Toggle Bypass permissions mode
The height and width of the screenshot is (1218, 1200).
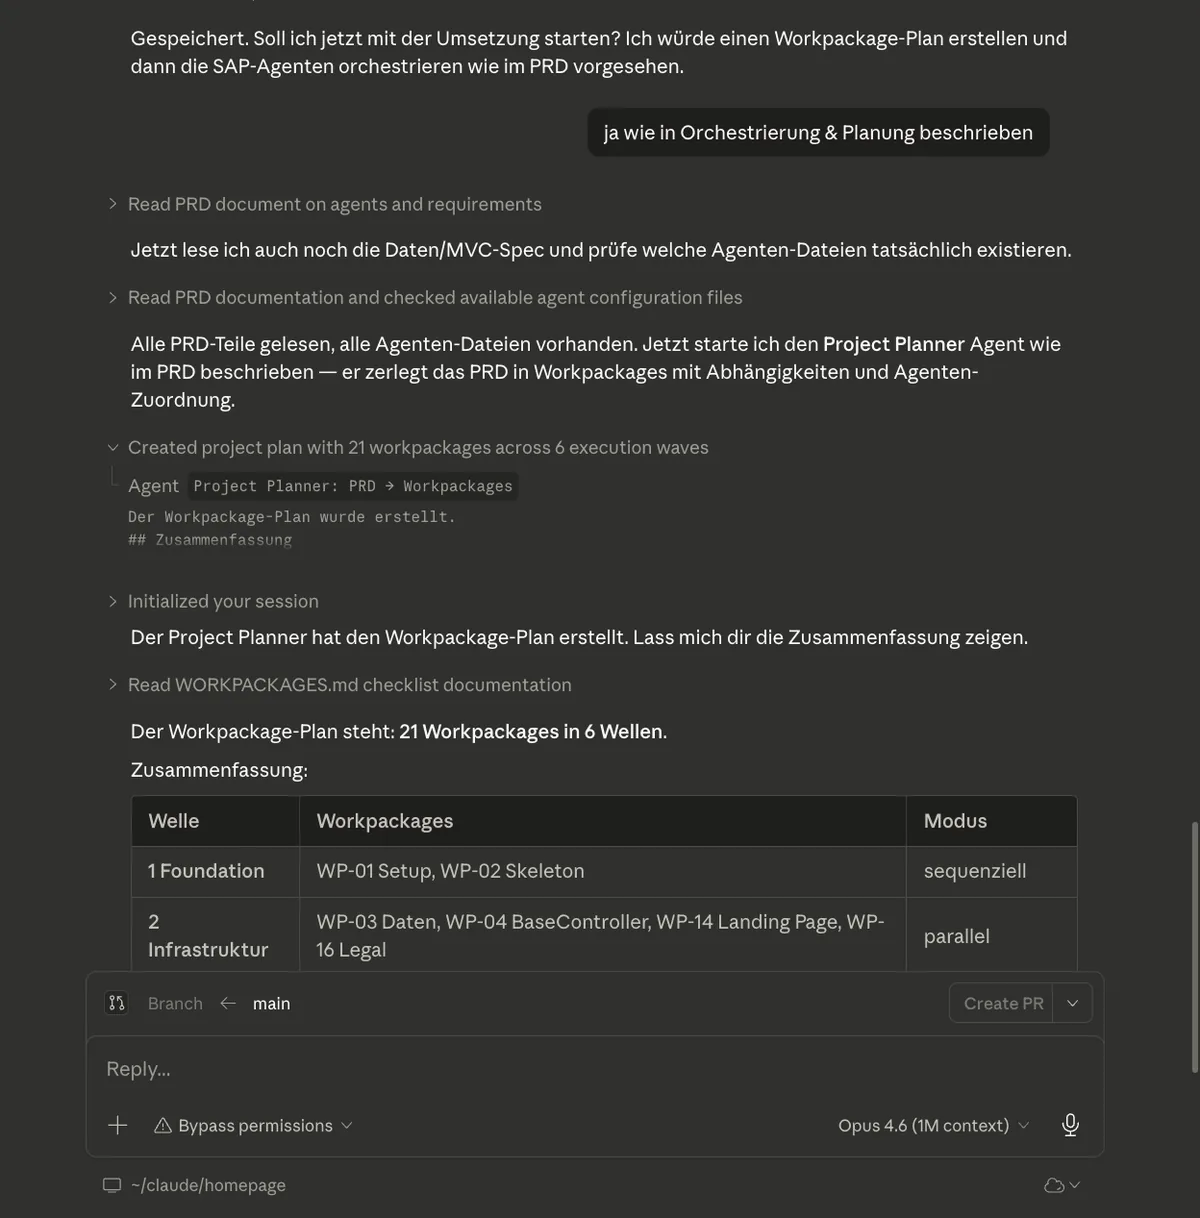(x=255, y=1125)
